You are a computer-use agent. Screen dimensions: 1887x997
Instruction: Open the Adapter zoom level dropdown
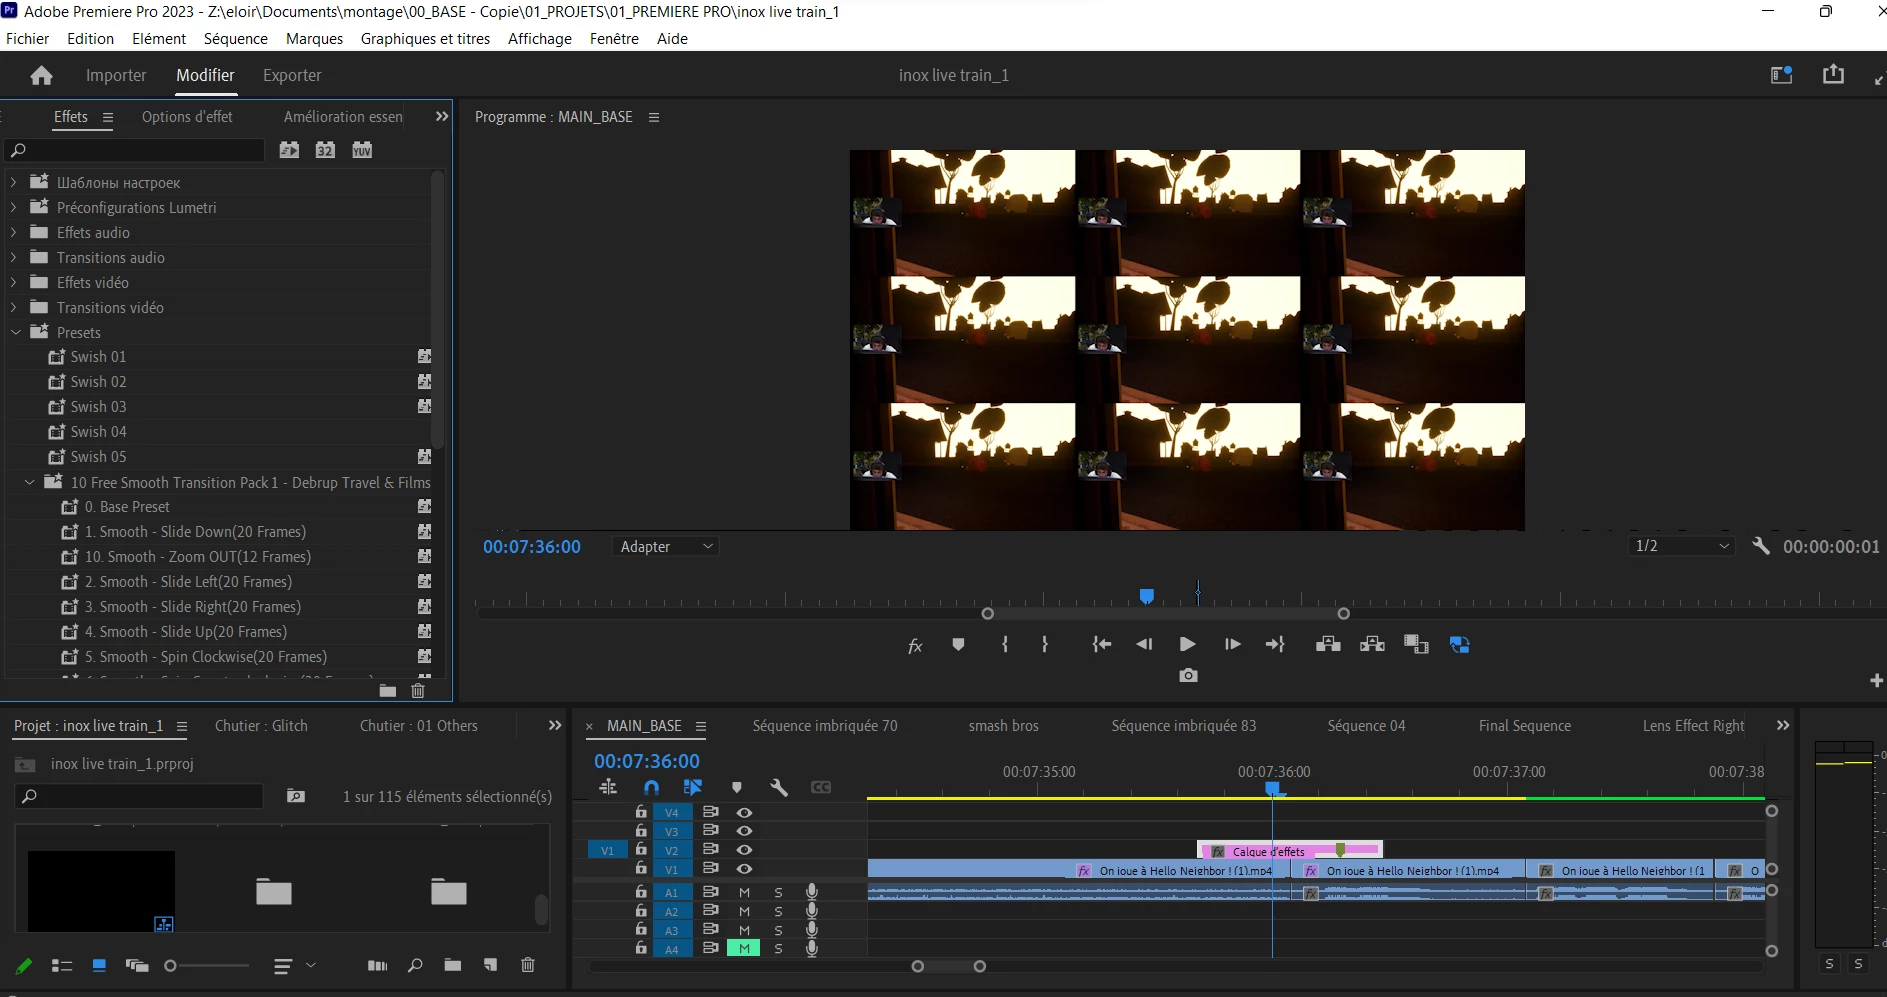[666, 546]
